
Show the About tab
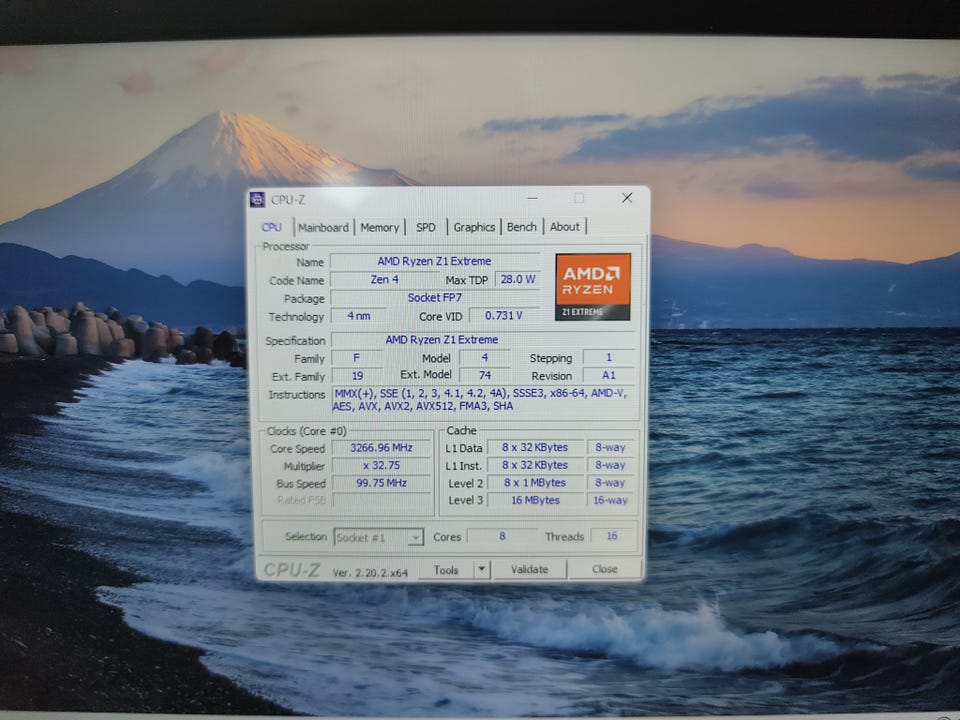coord(564,227)
